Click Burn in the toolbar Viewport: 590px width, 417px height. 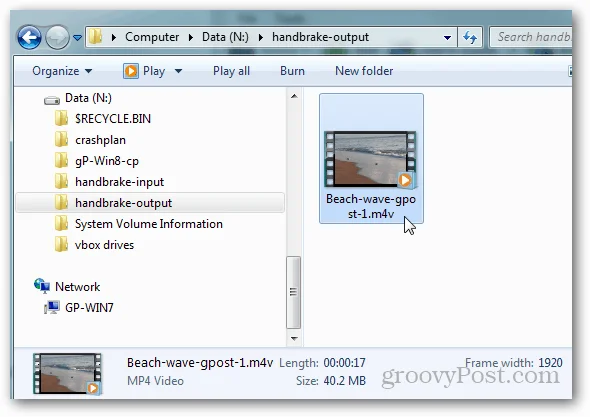[x=292, y=71]
